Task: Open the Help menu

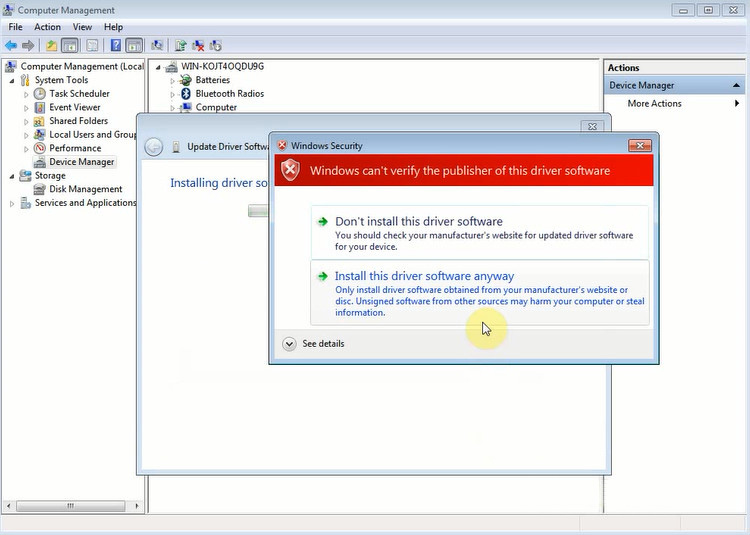Action: point(113,27)
